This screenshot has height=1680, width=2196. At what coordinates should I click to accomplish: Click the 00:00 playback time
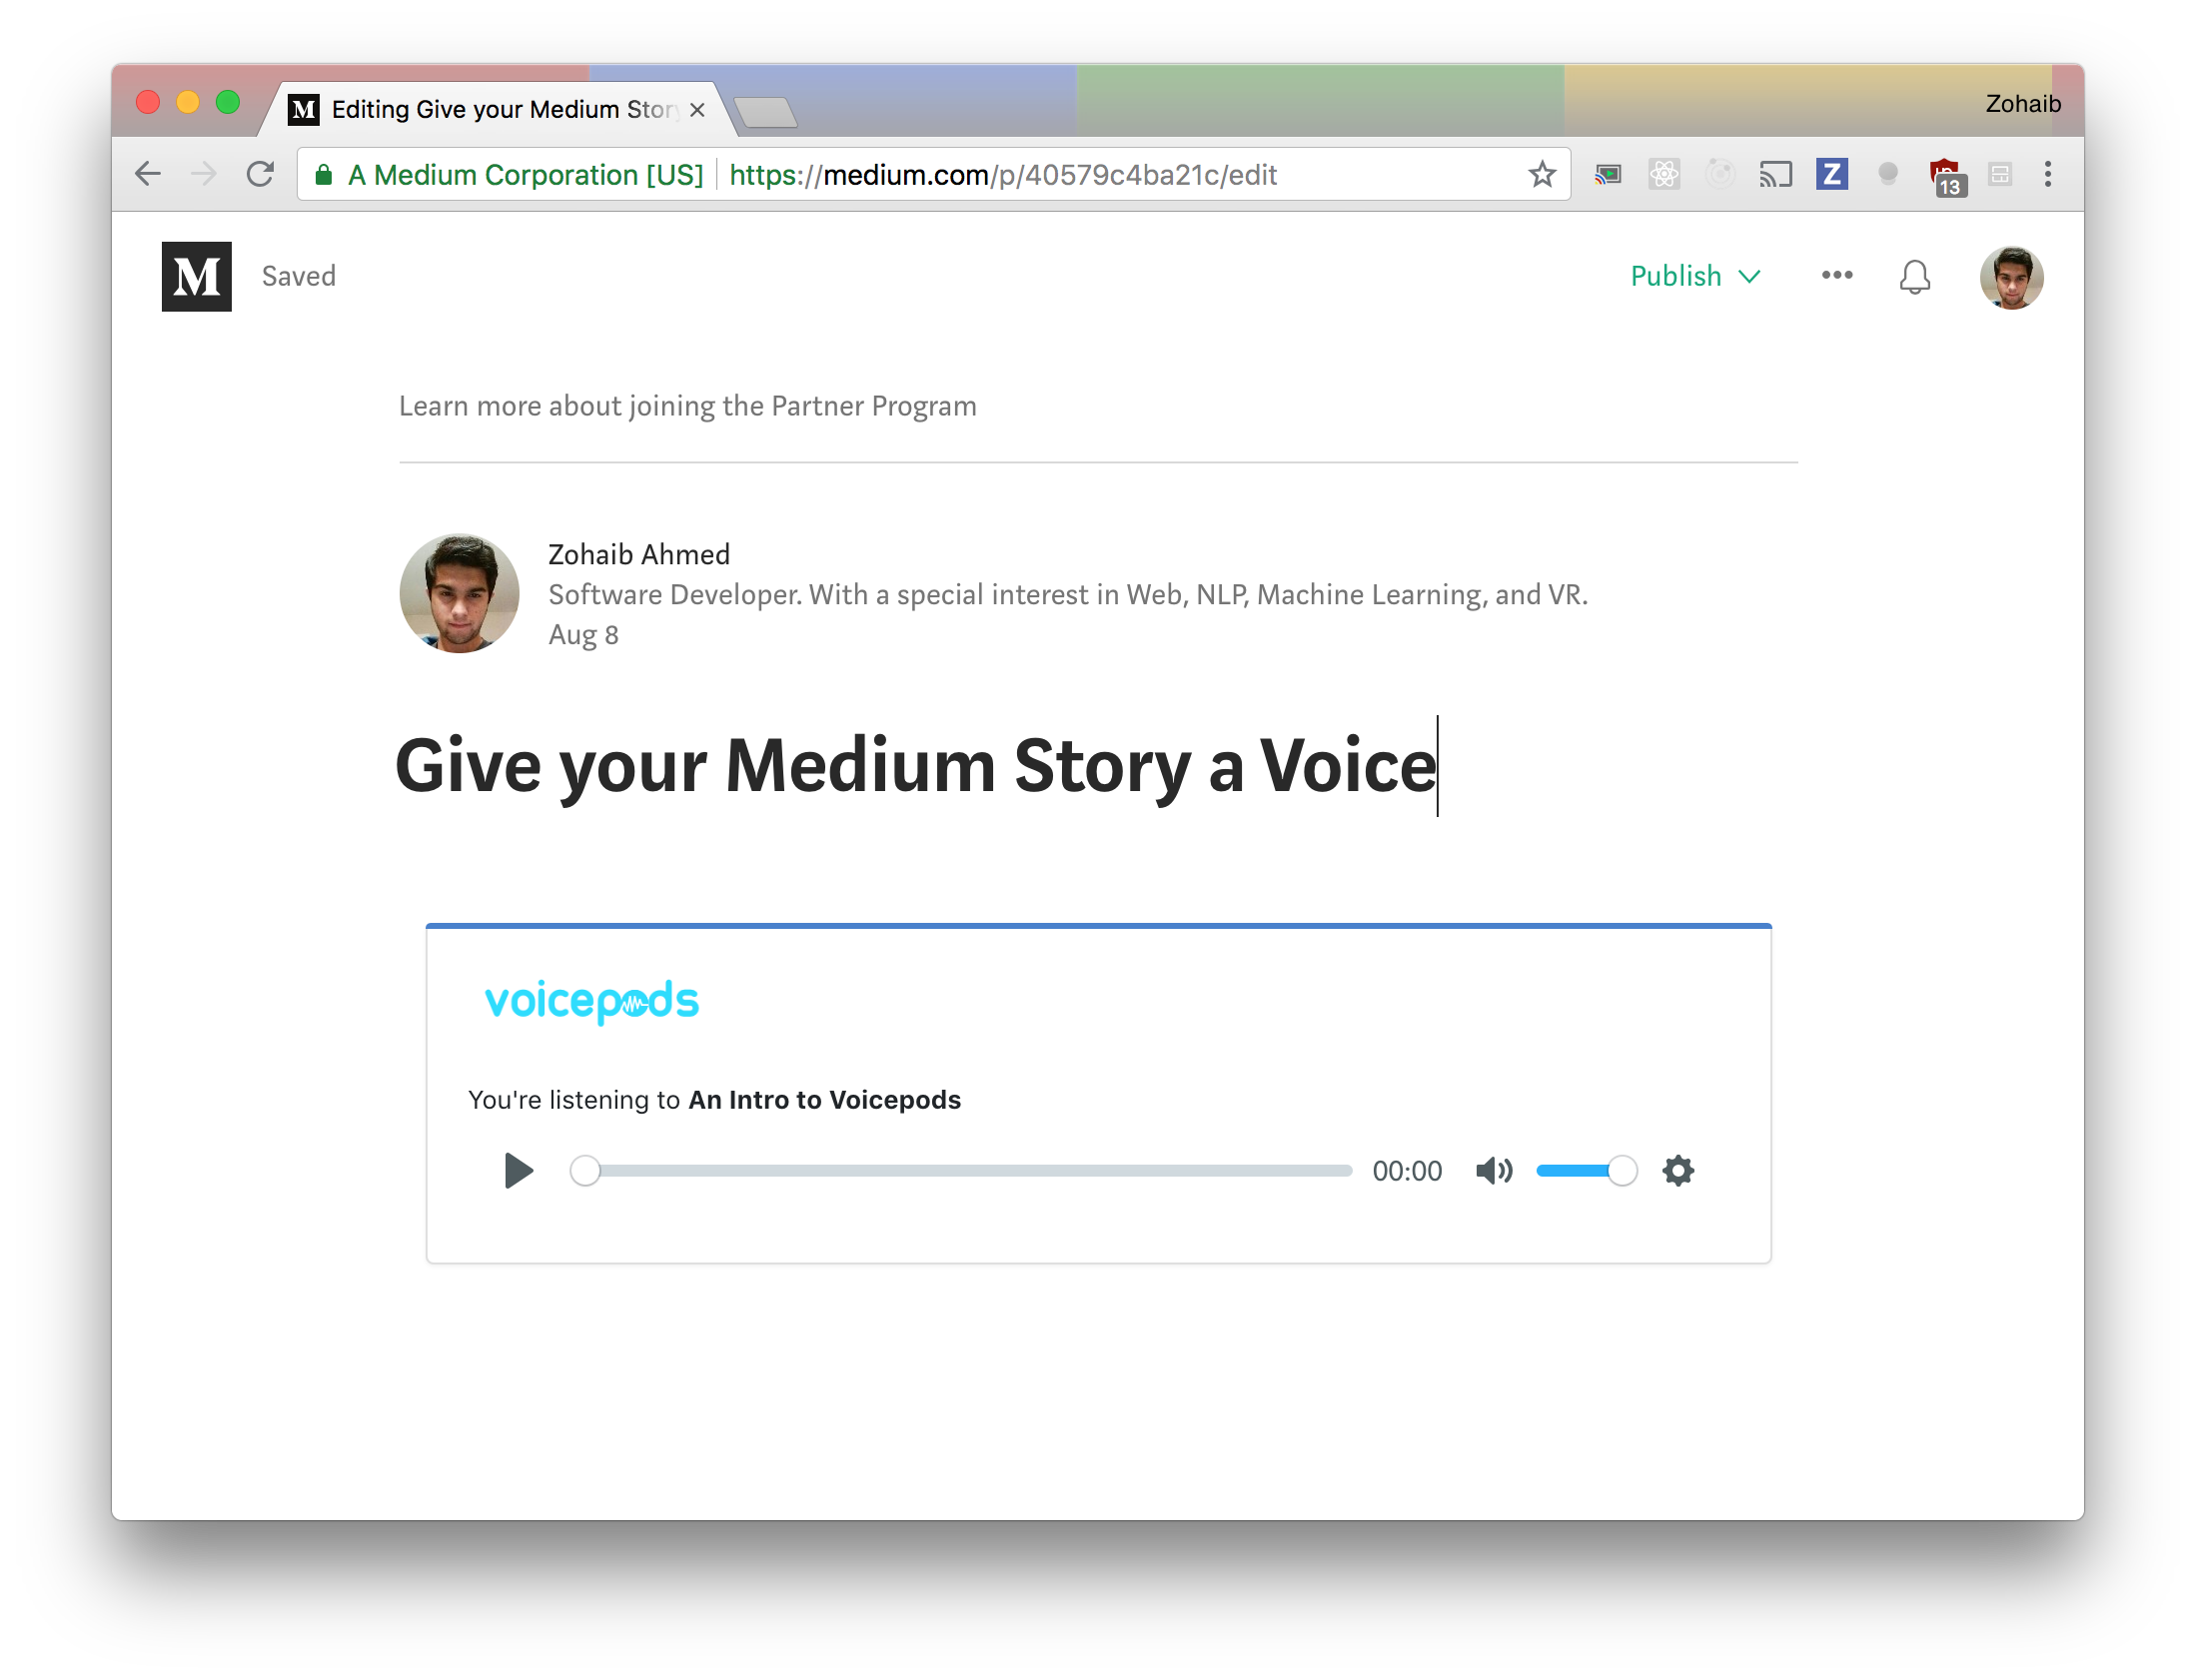[1406, 1171]
